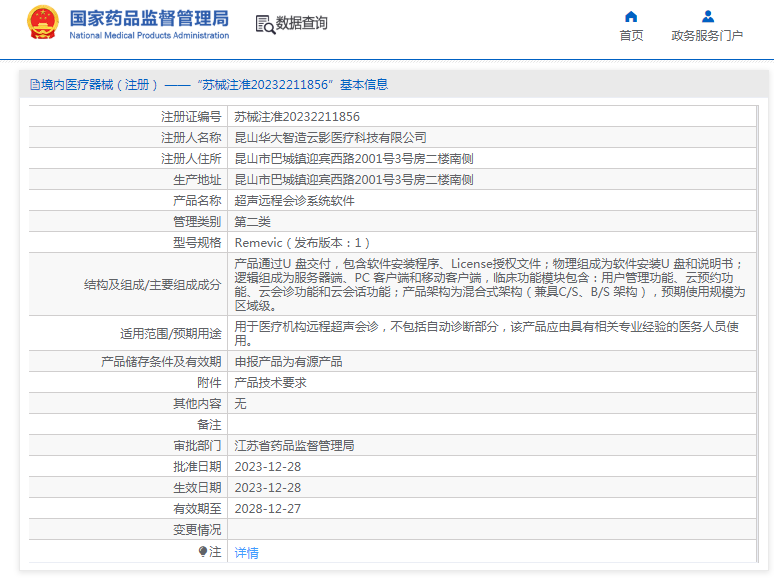Click the National Medical Products Administration subtitle
This screenshot has height=581, width=774.
(x=149, y=36)
